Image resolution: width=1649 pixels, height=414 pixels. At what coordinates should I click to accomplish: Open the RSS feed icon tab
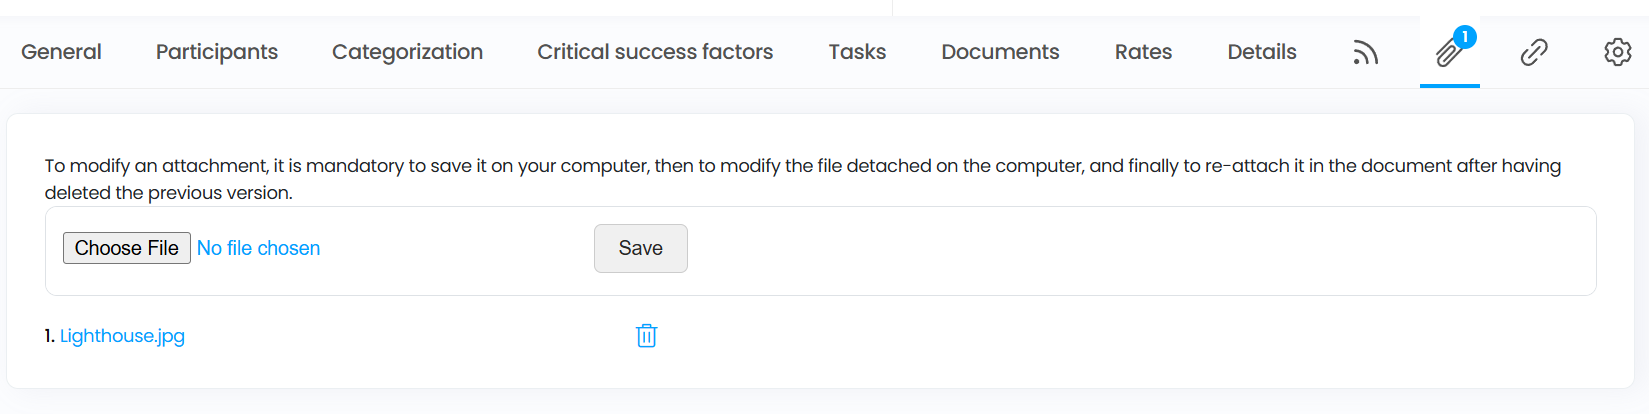[1365, 52]
